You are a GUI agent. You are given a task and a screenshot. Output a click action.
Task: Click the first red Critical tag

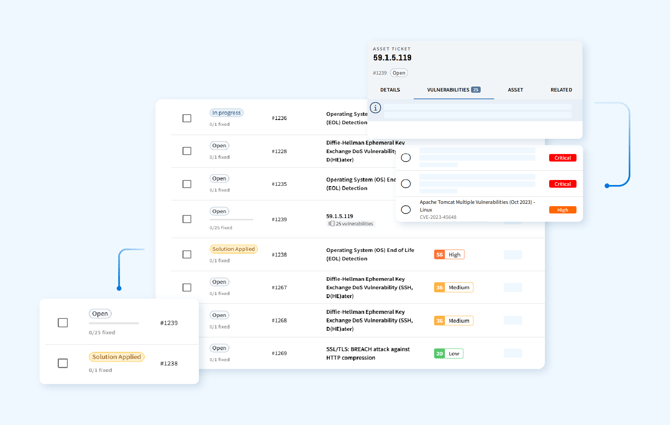[562, 158]
